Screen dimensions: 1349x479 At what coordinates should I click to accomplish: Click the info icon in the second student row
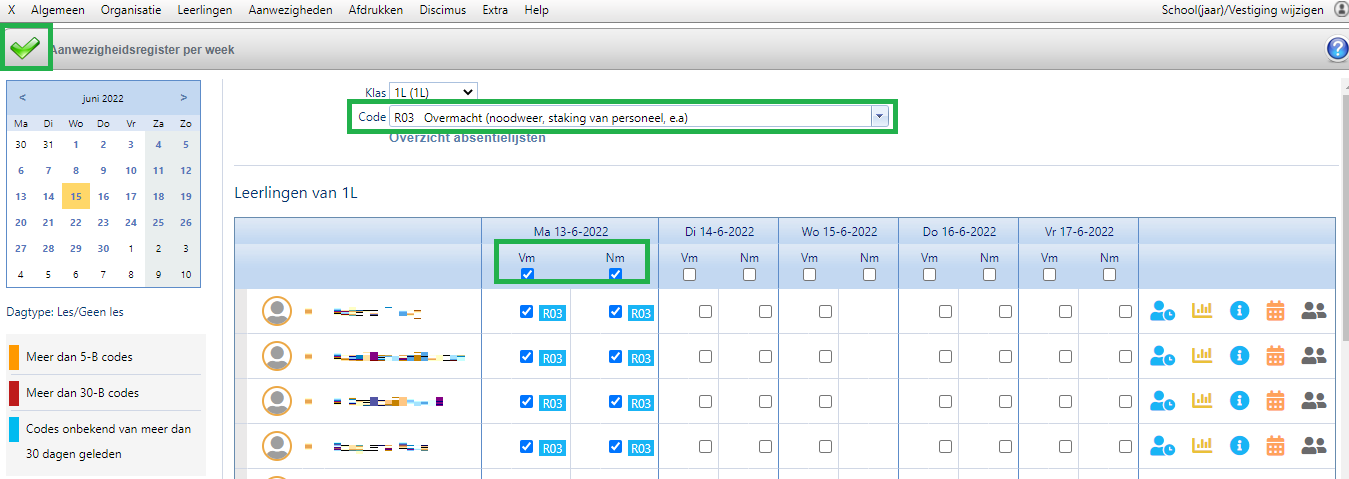pyautogui.click(x=1239, y=356)
